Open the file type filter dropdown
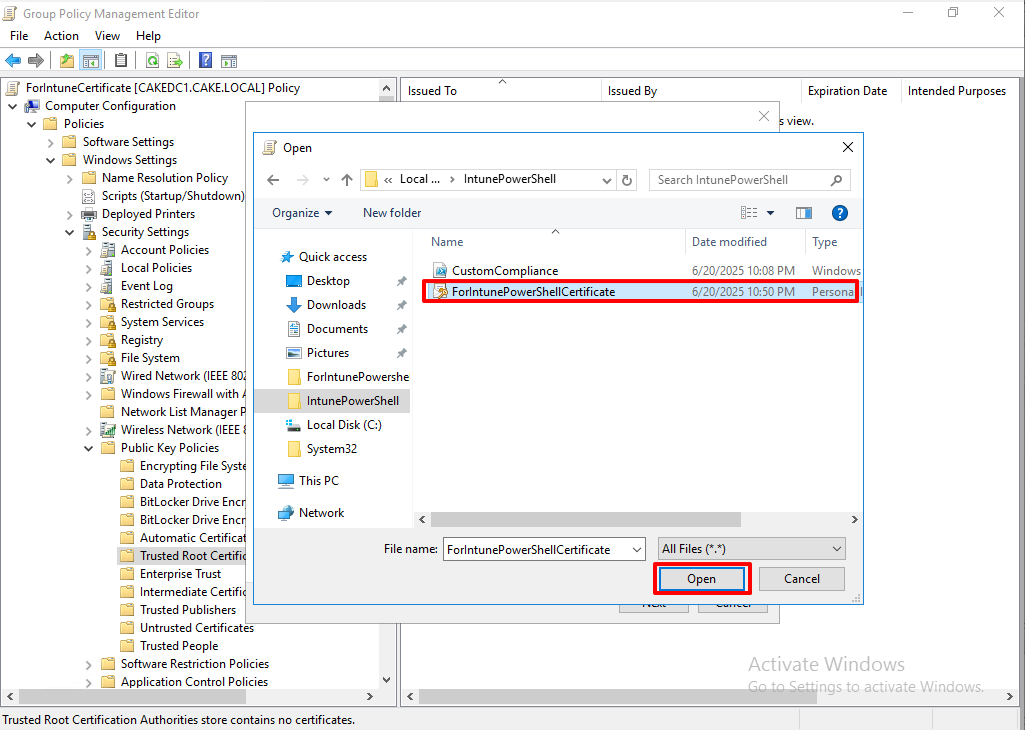This screenshot has height=730, width=1025. [751, 549]
